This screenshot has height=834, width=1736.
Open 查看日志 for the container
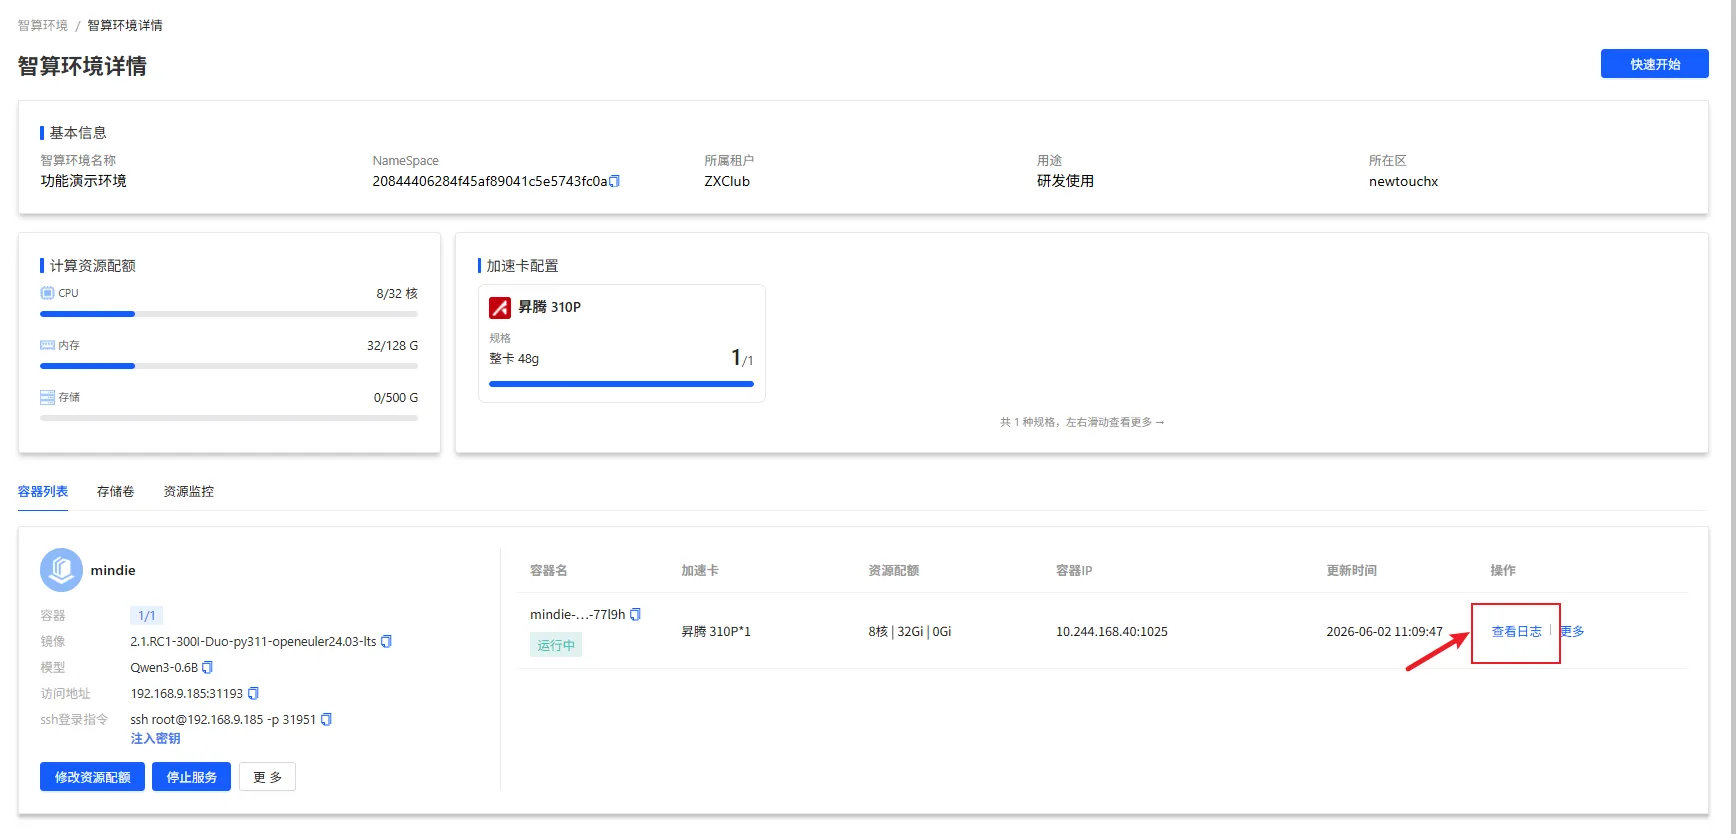[x=1516, y=631]
